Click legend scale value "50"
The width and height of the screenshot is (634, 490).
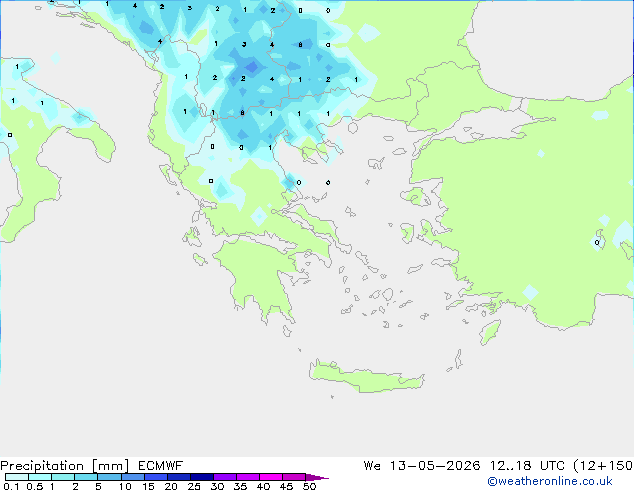(x=309, y=486)
